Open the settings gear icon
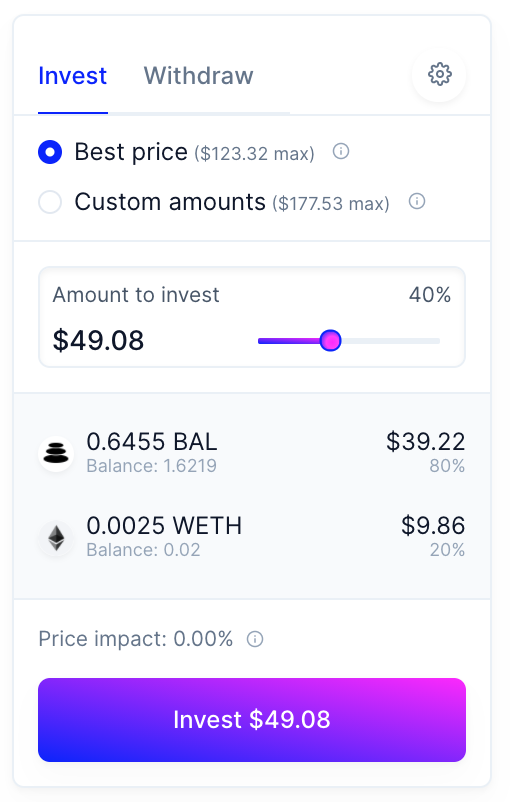The height and width of the screenshot is (802, 510). (x=439, y=75)
